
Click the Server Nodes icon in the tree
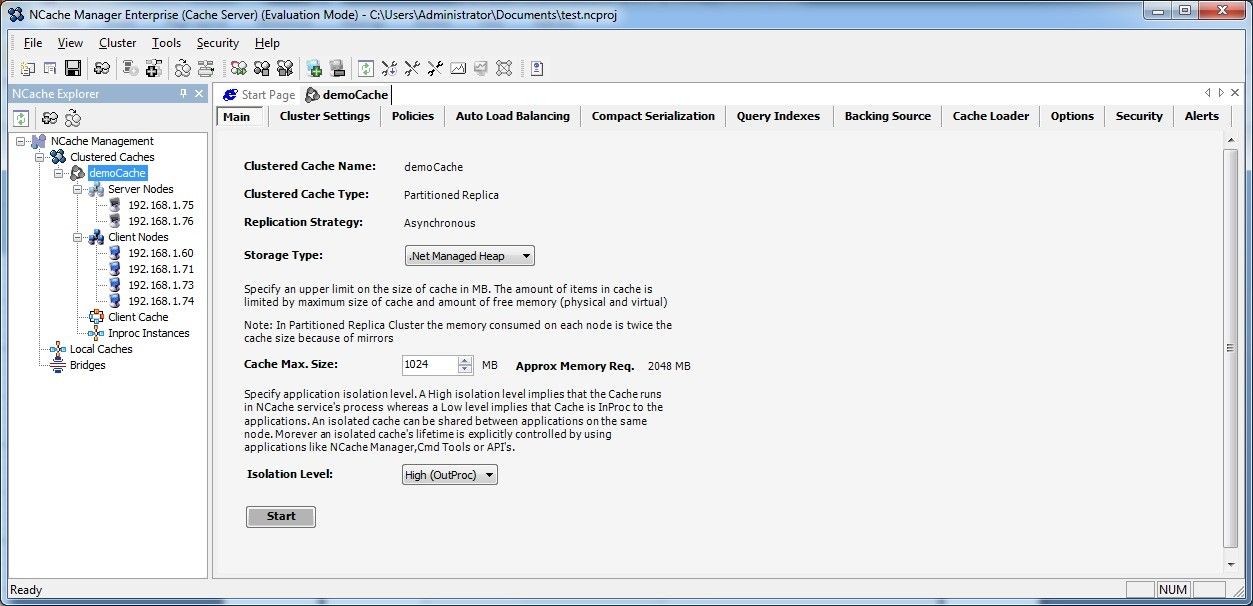coord(97,189)
